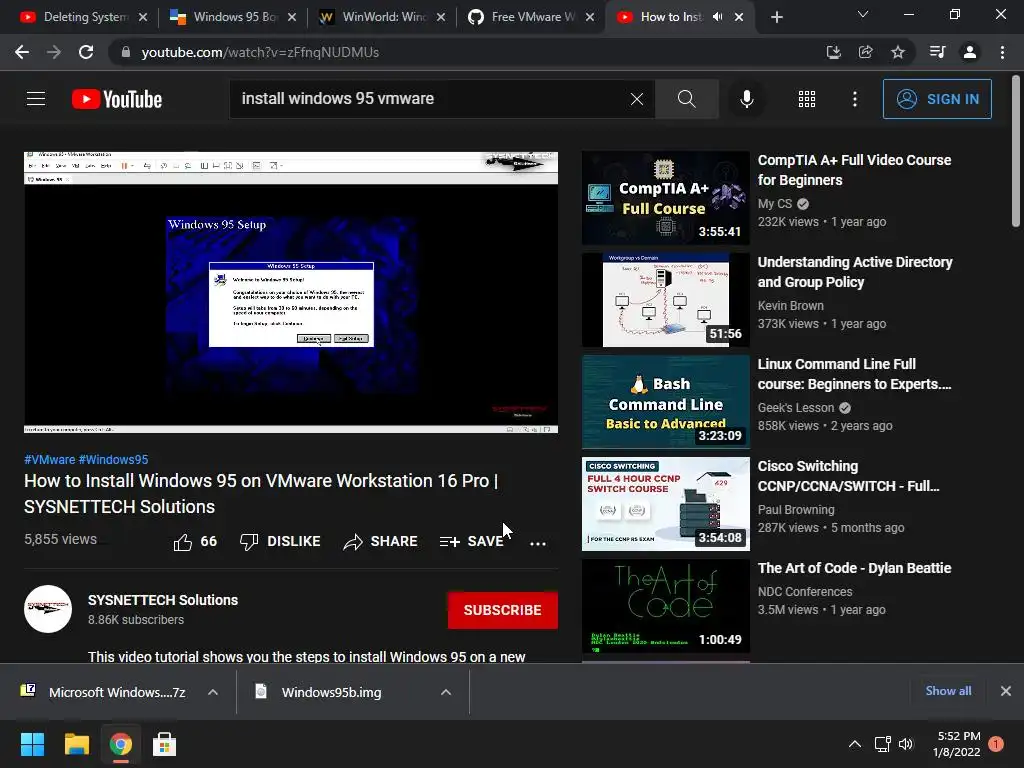The height and width of the screenshot is (768, 1024).
Task: Dislike the video
Action: click(x=280, y=541)
